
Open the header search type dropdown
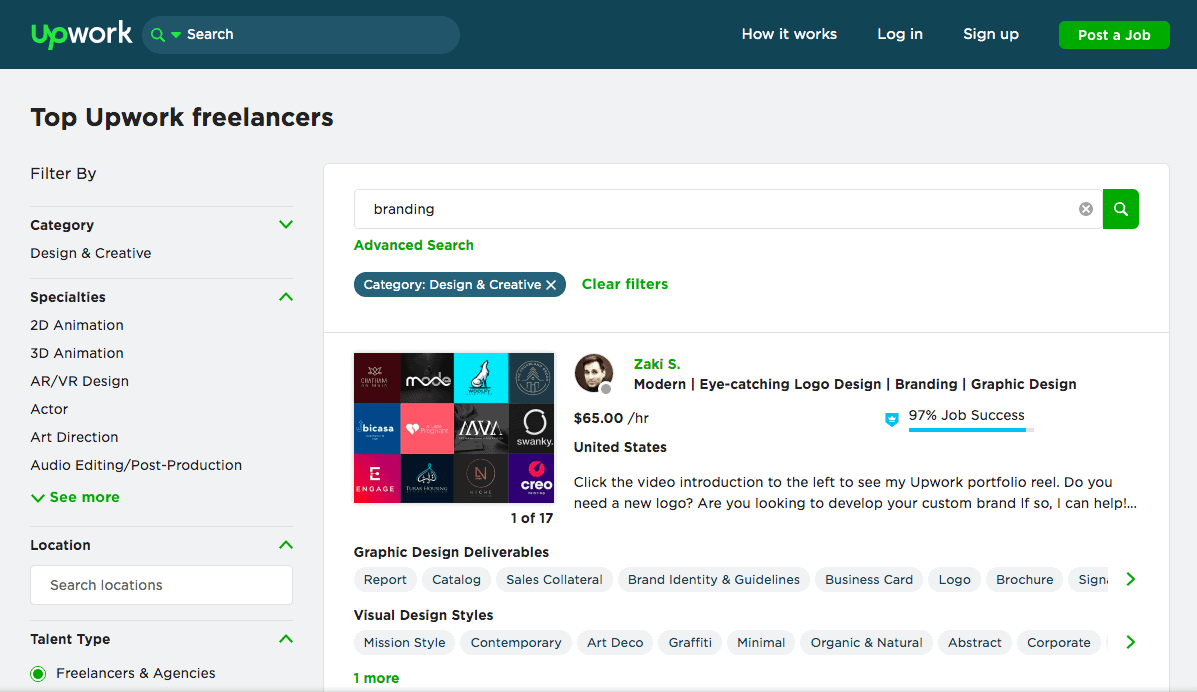coord(165,35)
